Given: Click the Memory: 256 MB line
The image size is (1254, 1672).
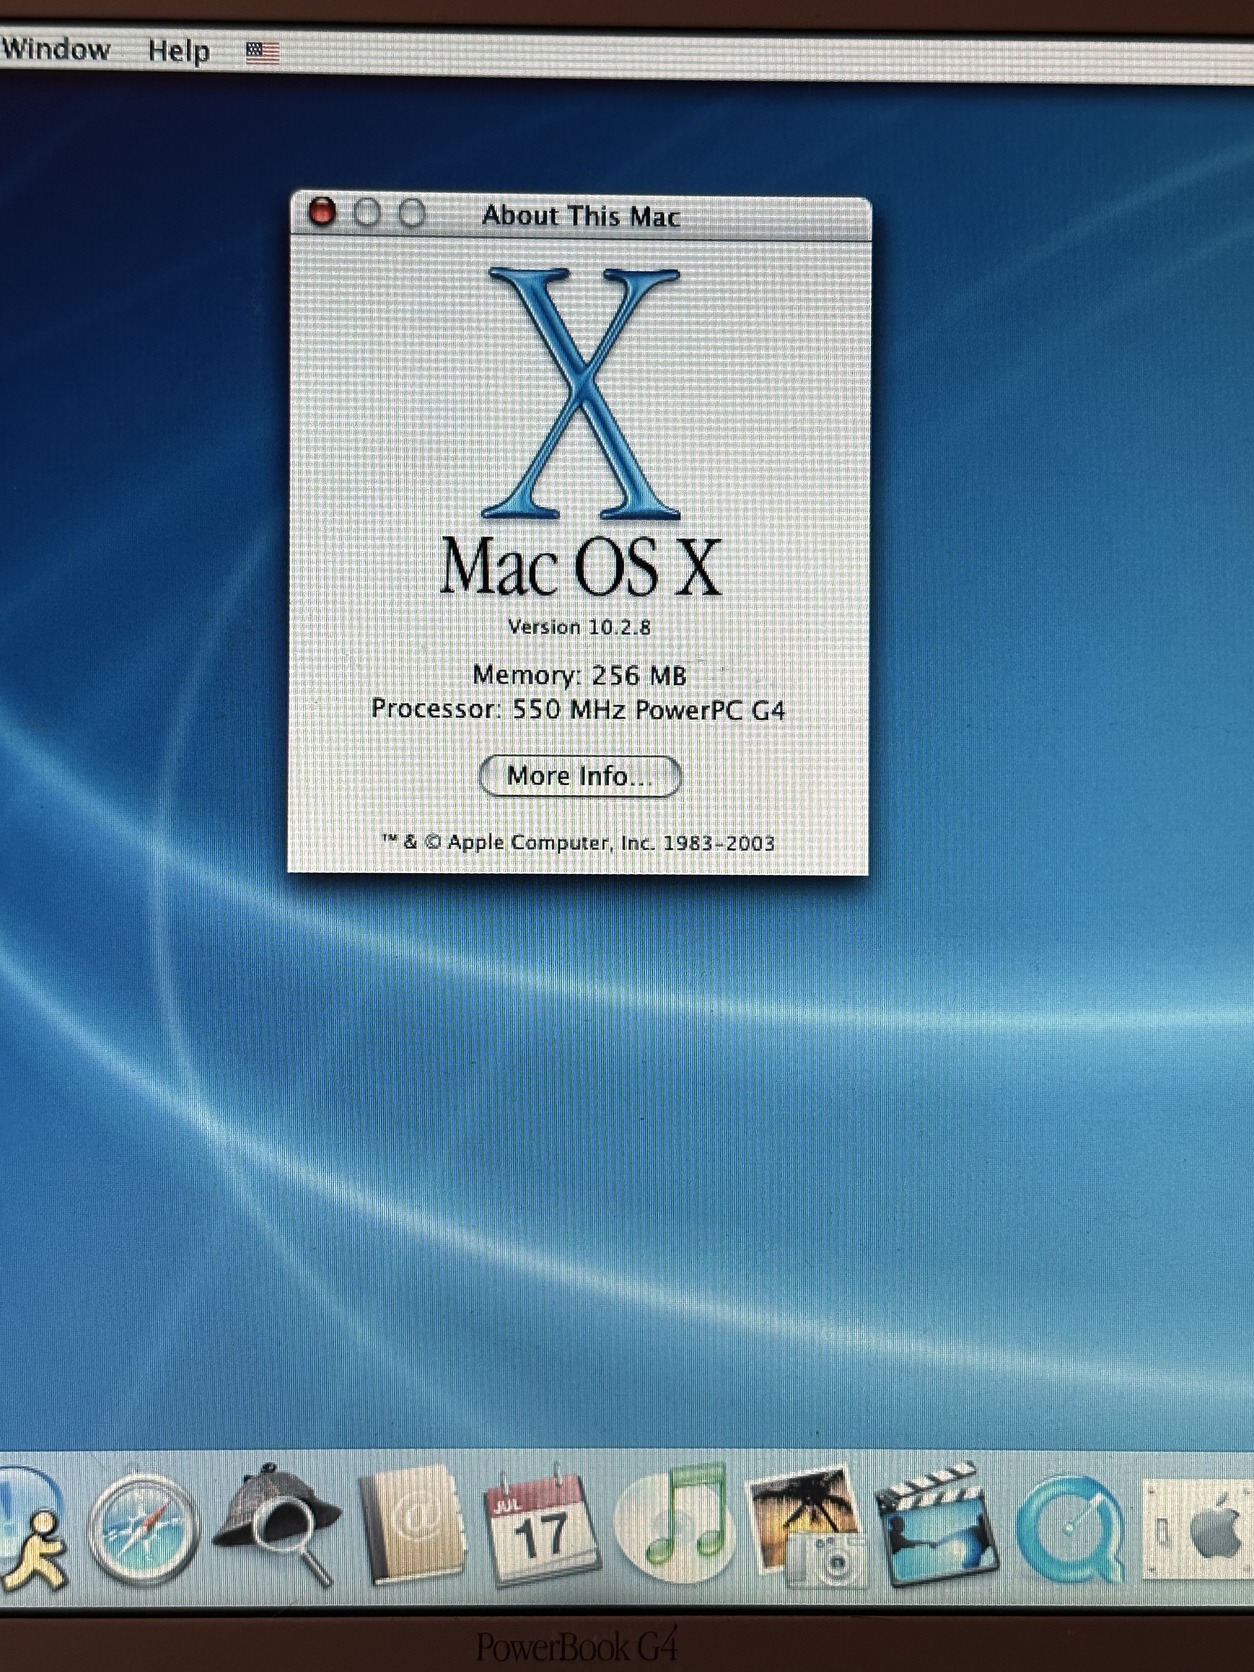Looking at the screenshot, I should (x=579, y=675).
